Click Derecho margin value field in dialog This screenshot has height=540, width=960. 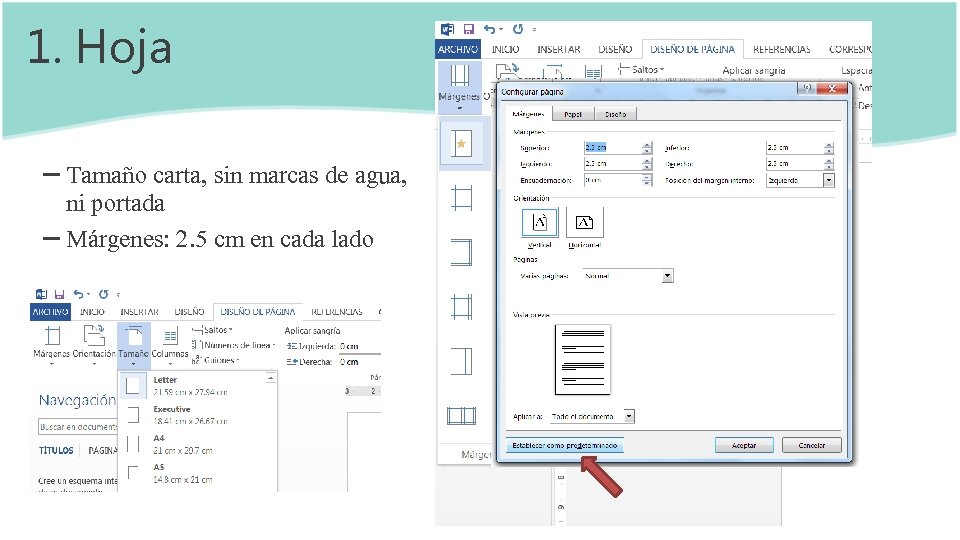click(795, 164)
